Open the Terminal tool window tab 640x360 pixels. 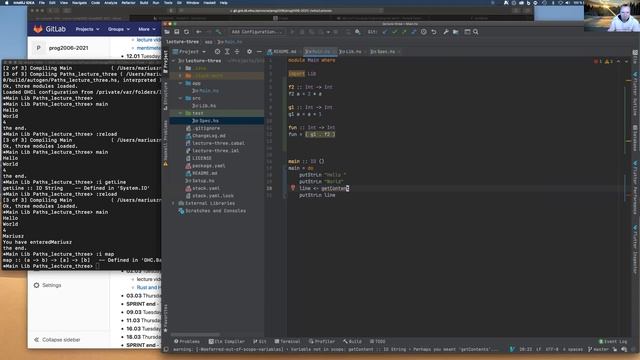coord(287,341)
